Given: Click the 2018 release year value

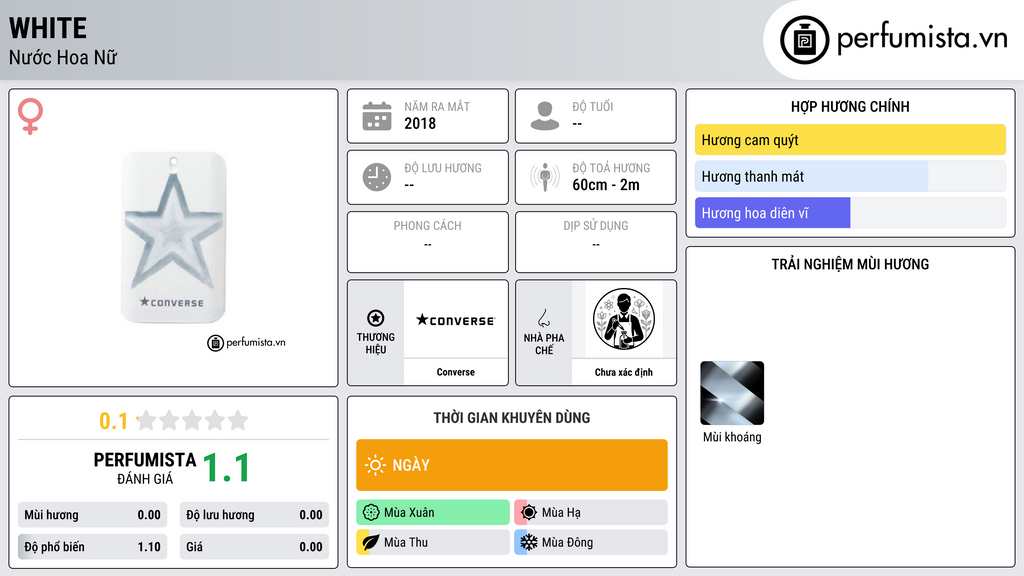Looking at the screenshot, I should [420, 123].
